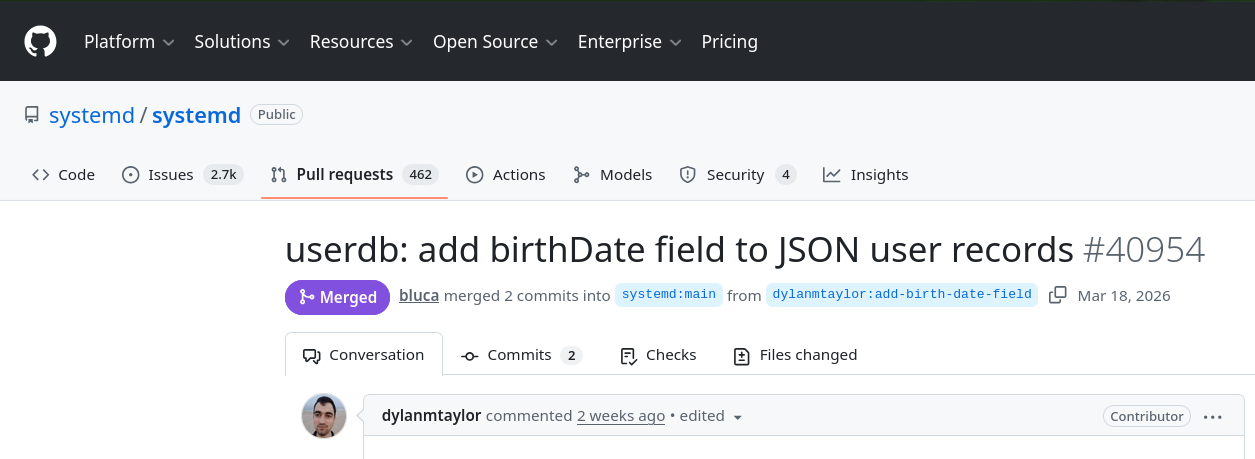This screenshot has height=459, width=1255.
Task: Open the '2 weeks ago' timestamp link
Action: pos(621,416)
